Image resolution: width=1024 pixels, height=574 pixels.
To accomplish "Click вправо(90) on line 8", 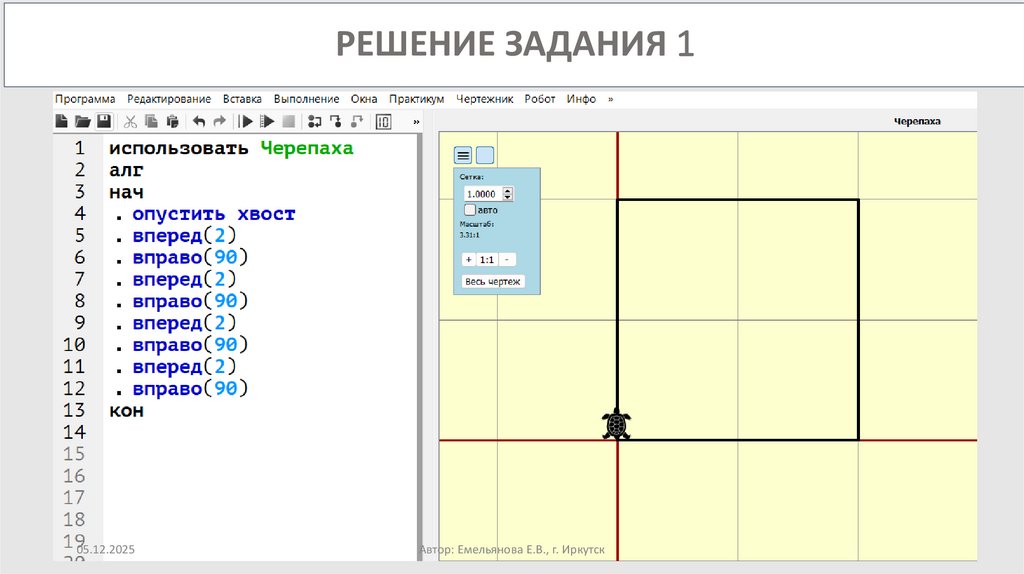I will pos(190,301).
